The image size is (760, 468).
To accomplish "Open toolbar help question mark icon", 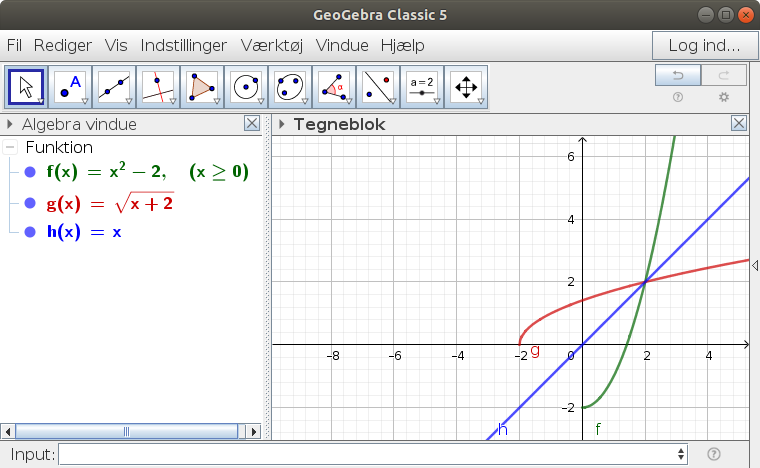I will point(678,97).
